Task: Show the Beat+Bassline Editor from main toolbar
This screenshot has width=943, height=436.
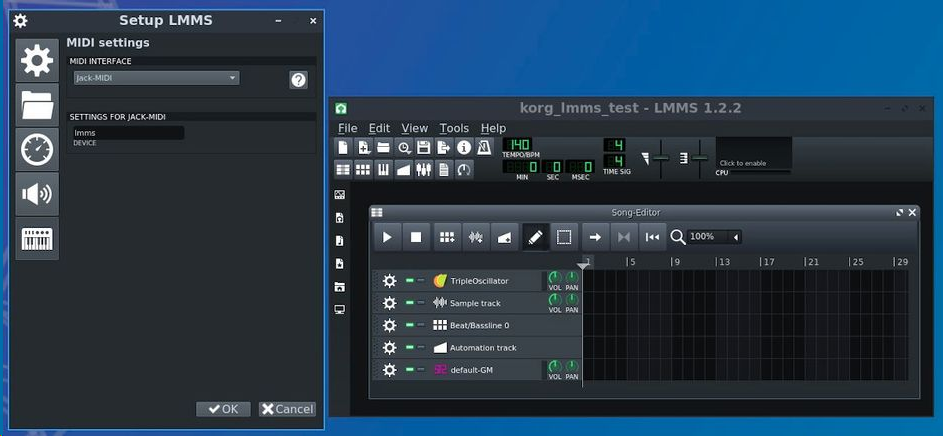Action: point(363,170)
